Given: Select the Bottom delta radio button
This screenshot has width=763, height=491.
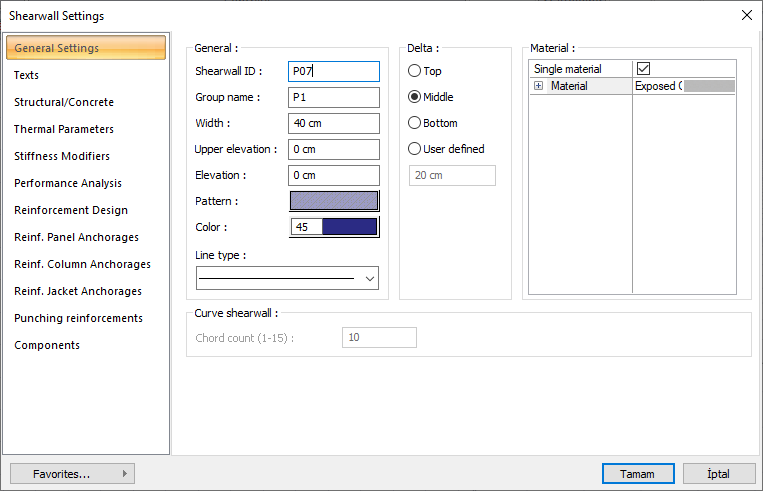Looking at the screenshot, I should pos(415,123).
